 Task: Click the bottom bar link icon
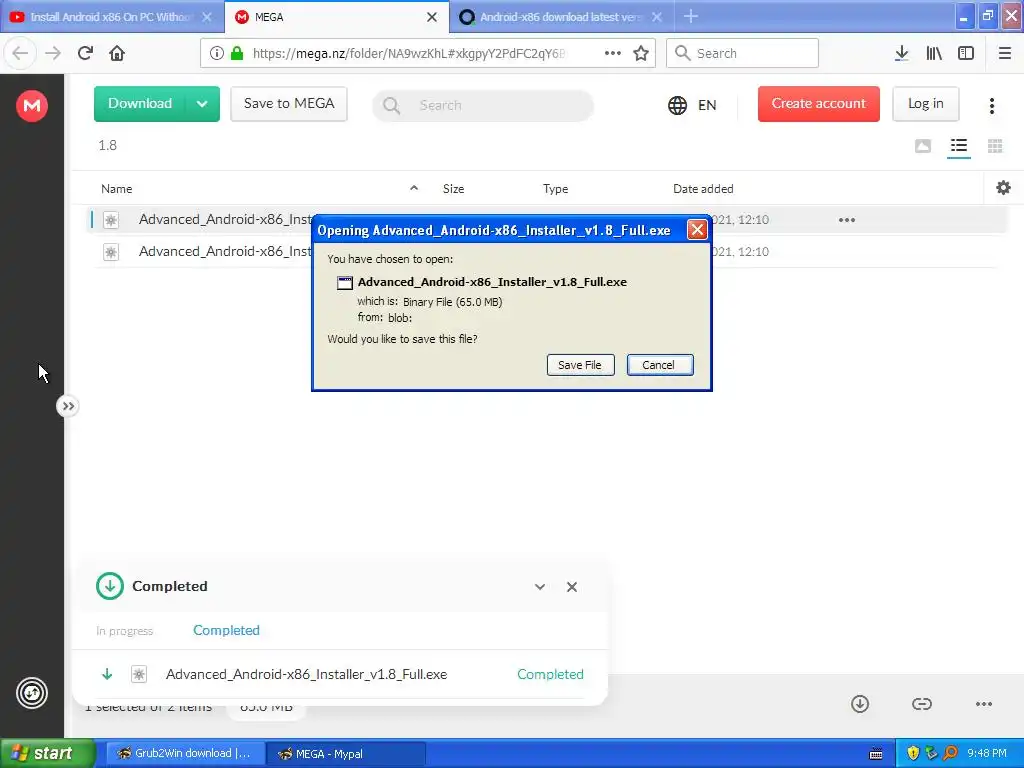pos(921,703)
